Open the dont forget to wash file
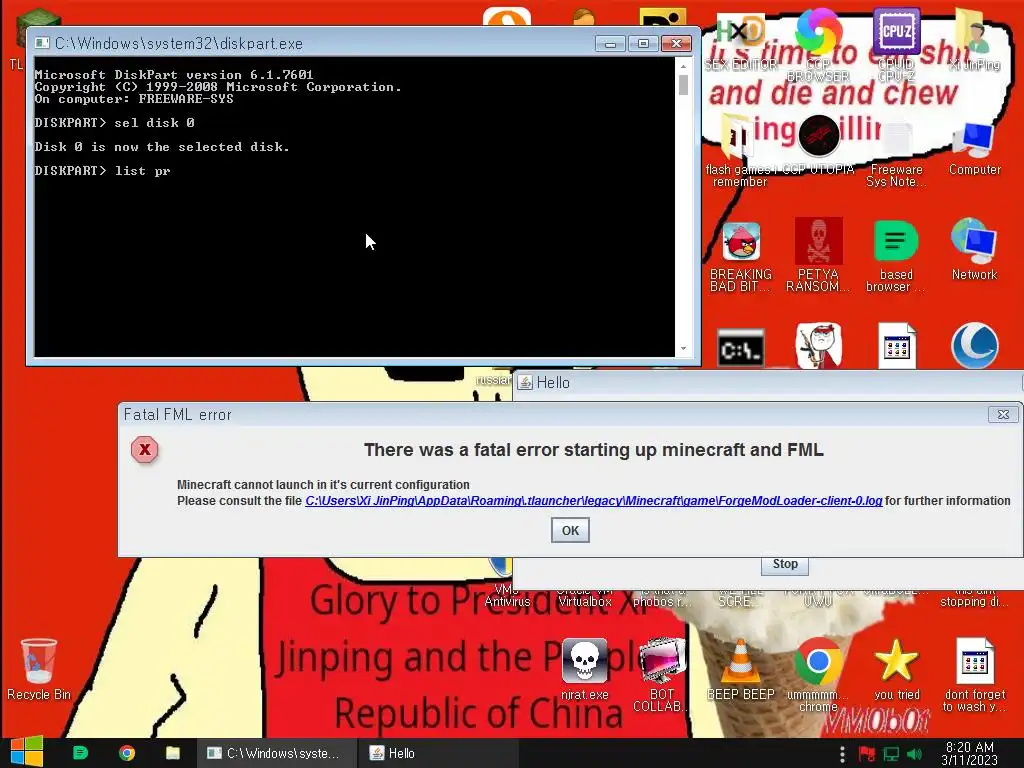1024x768 pixels. click(974, 675)
